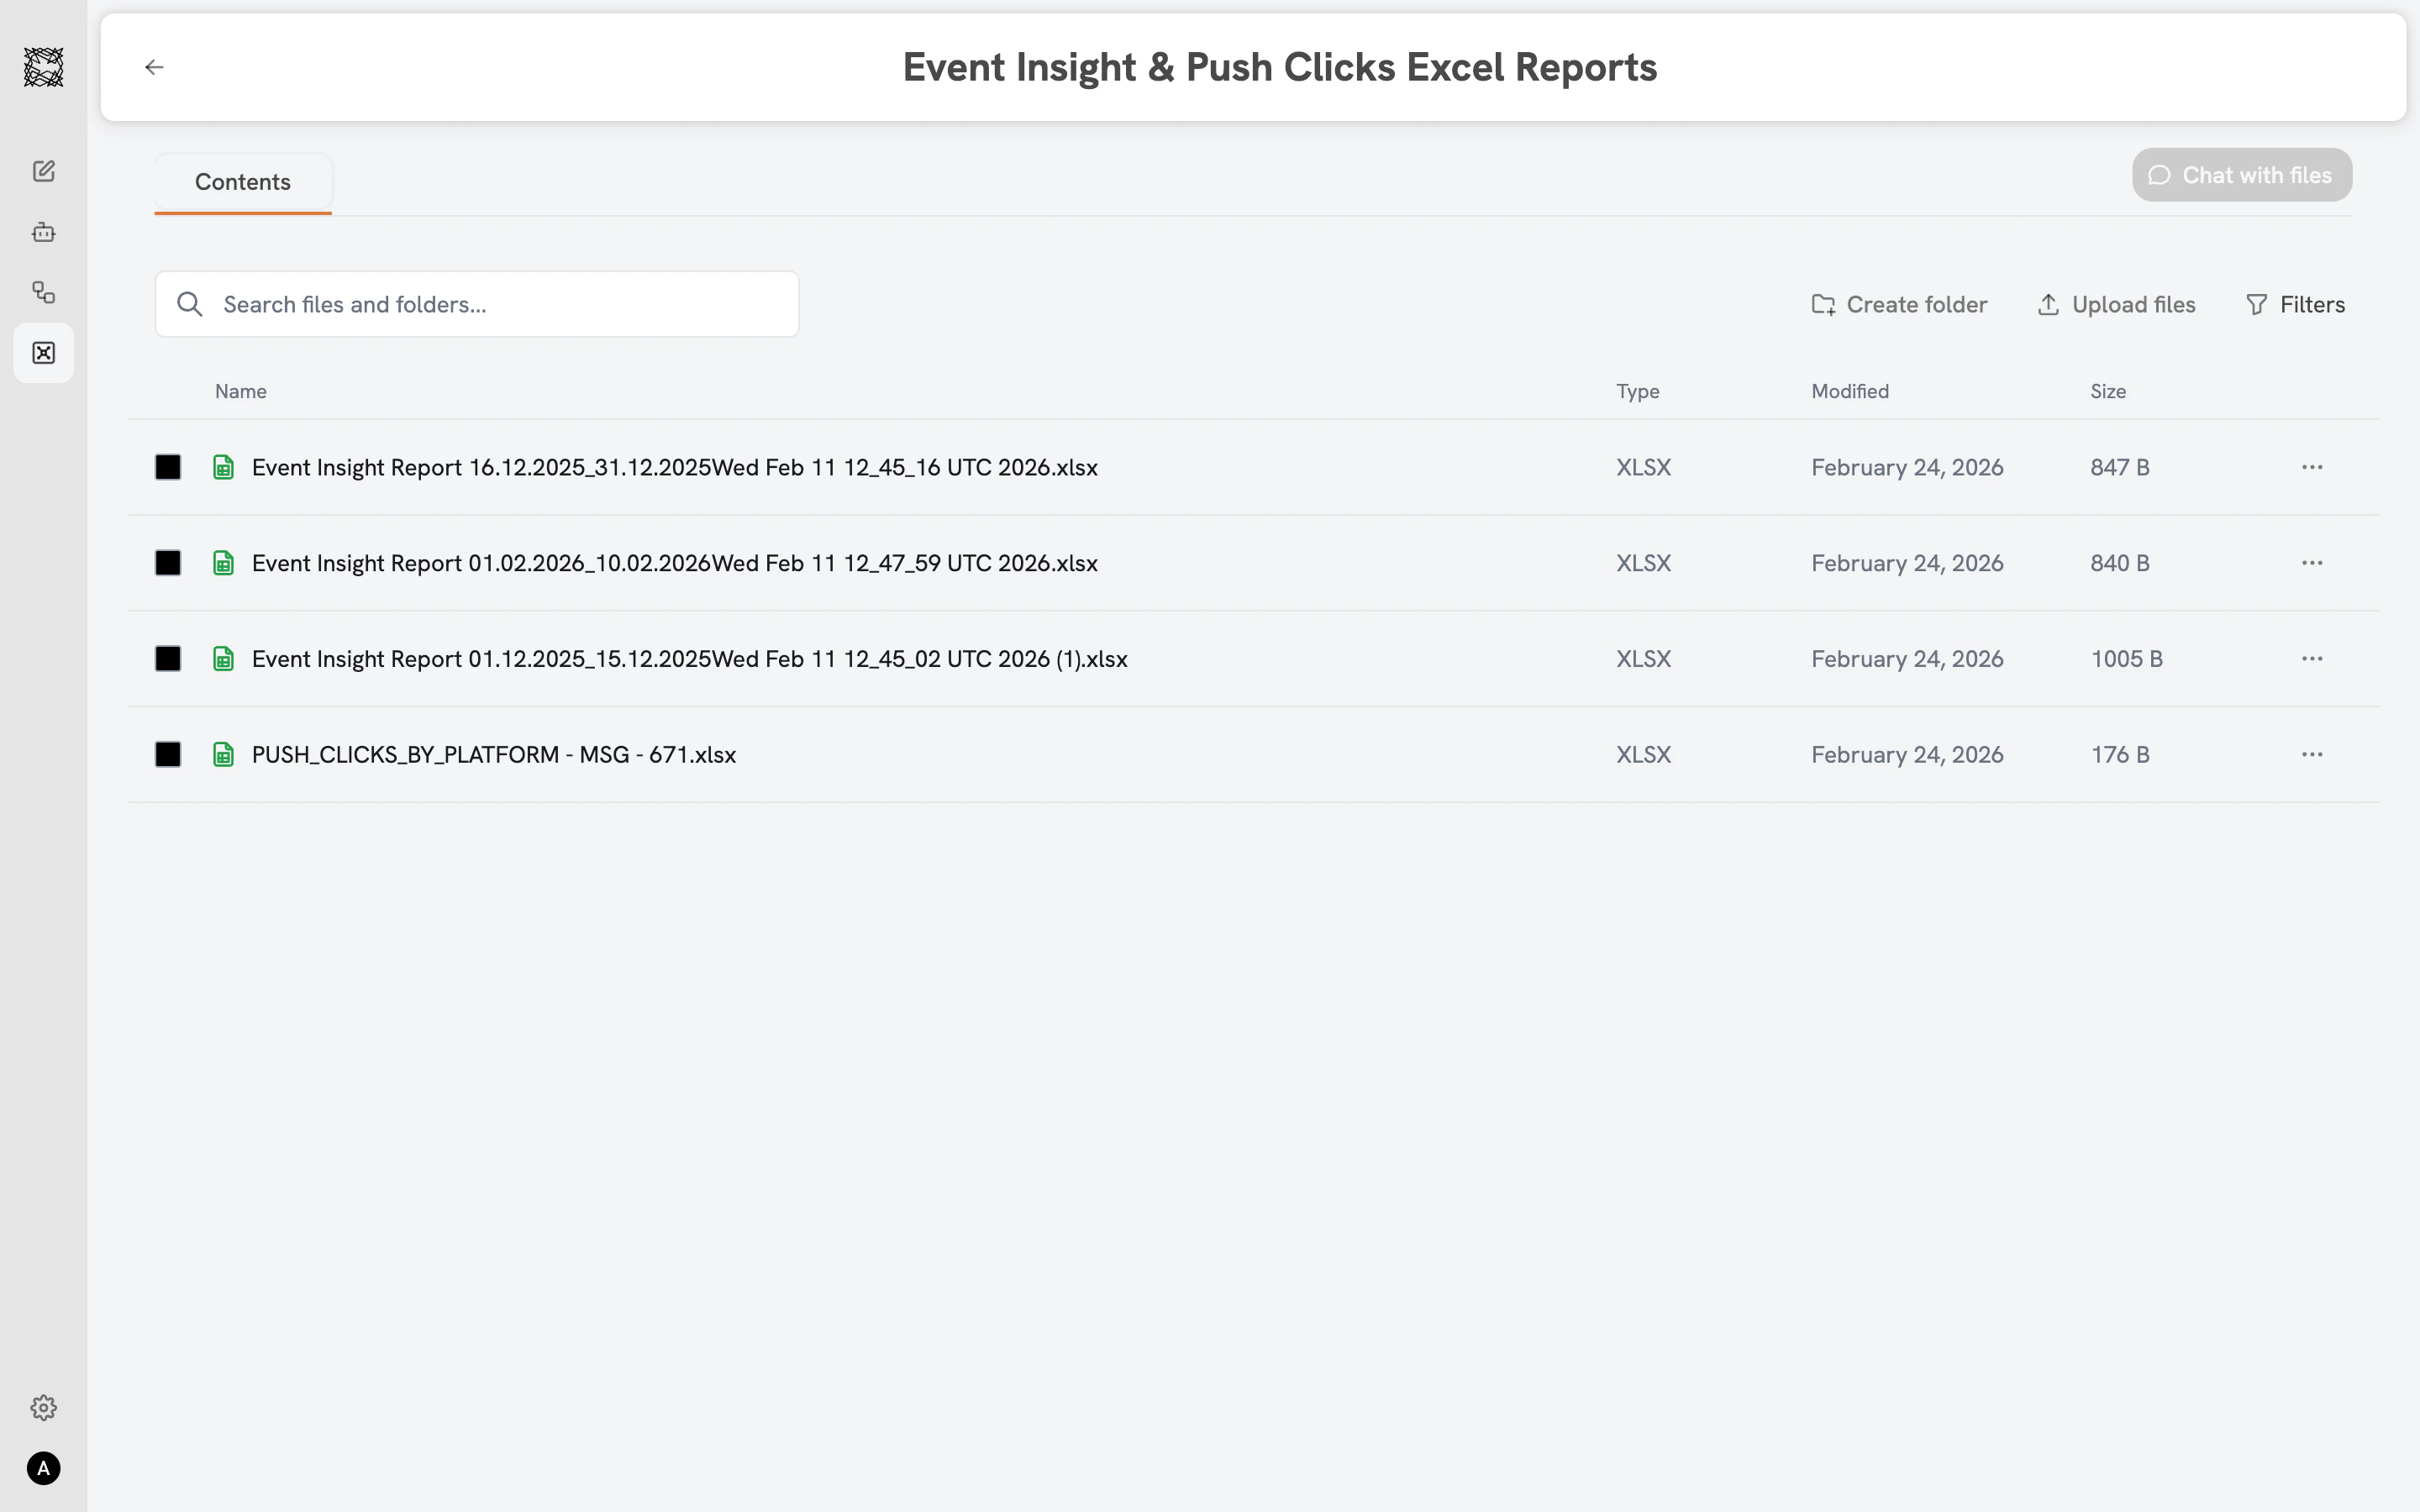Open actions menu on PUSH_CLICKS_BY_PLATFORM row

2313,754
